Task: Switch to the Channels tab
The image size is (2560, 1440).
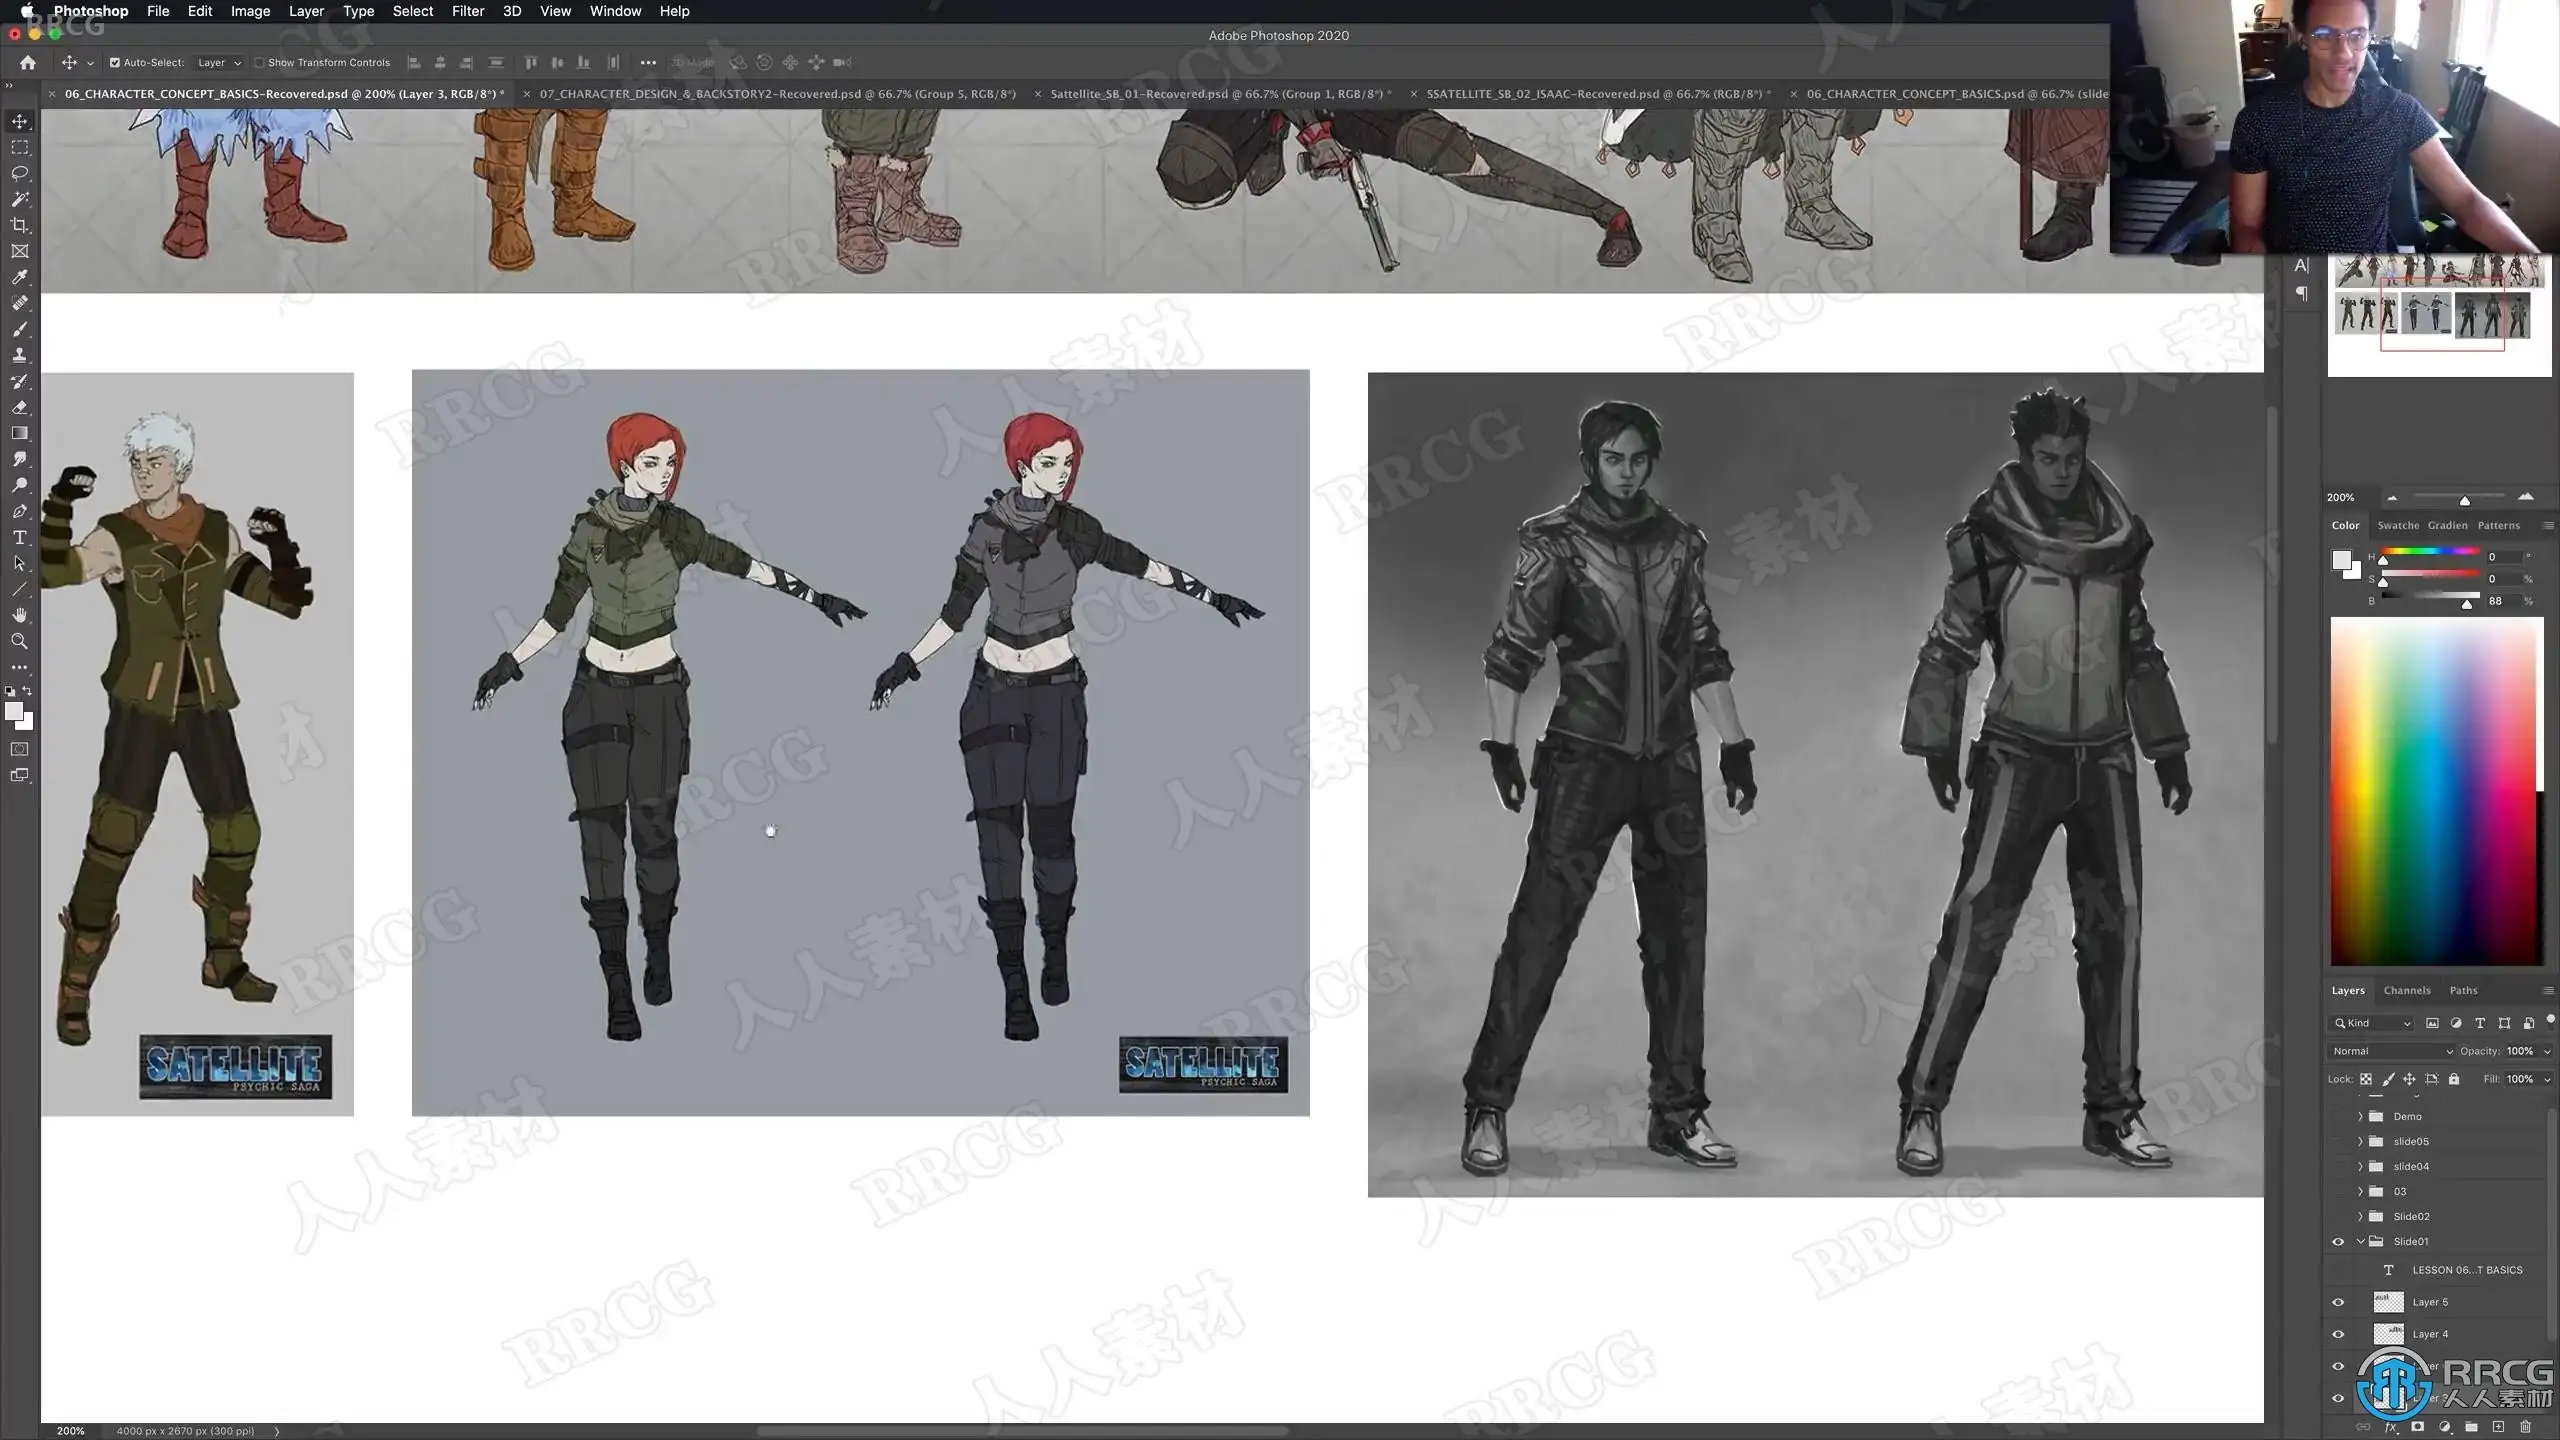Action: (x=2406, y=990)
